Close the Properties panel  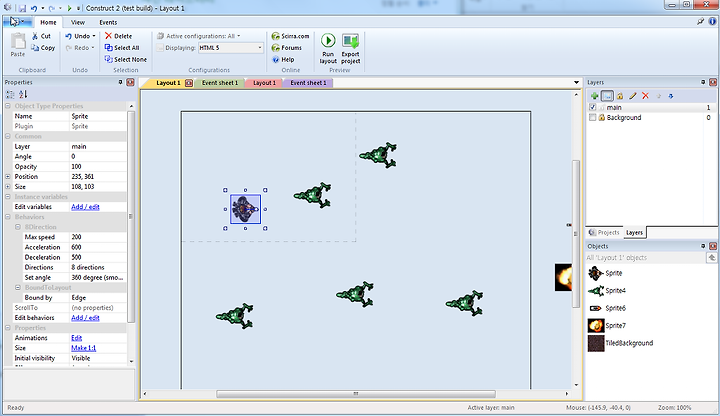[x=130, y=82]
